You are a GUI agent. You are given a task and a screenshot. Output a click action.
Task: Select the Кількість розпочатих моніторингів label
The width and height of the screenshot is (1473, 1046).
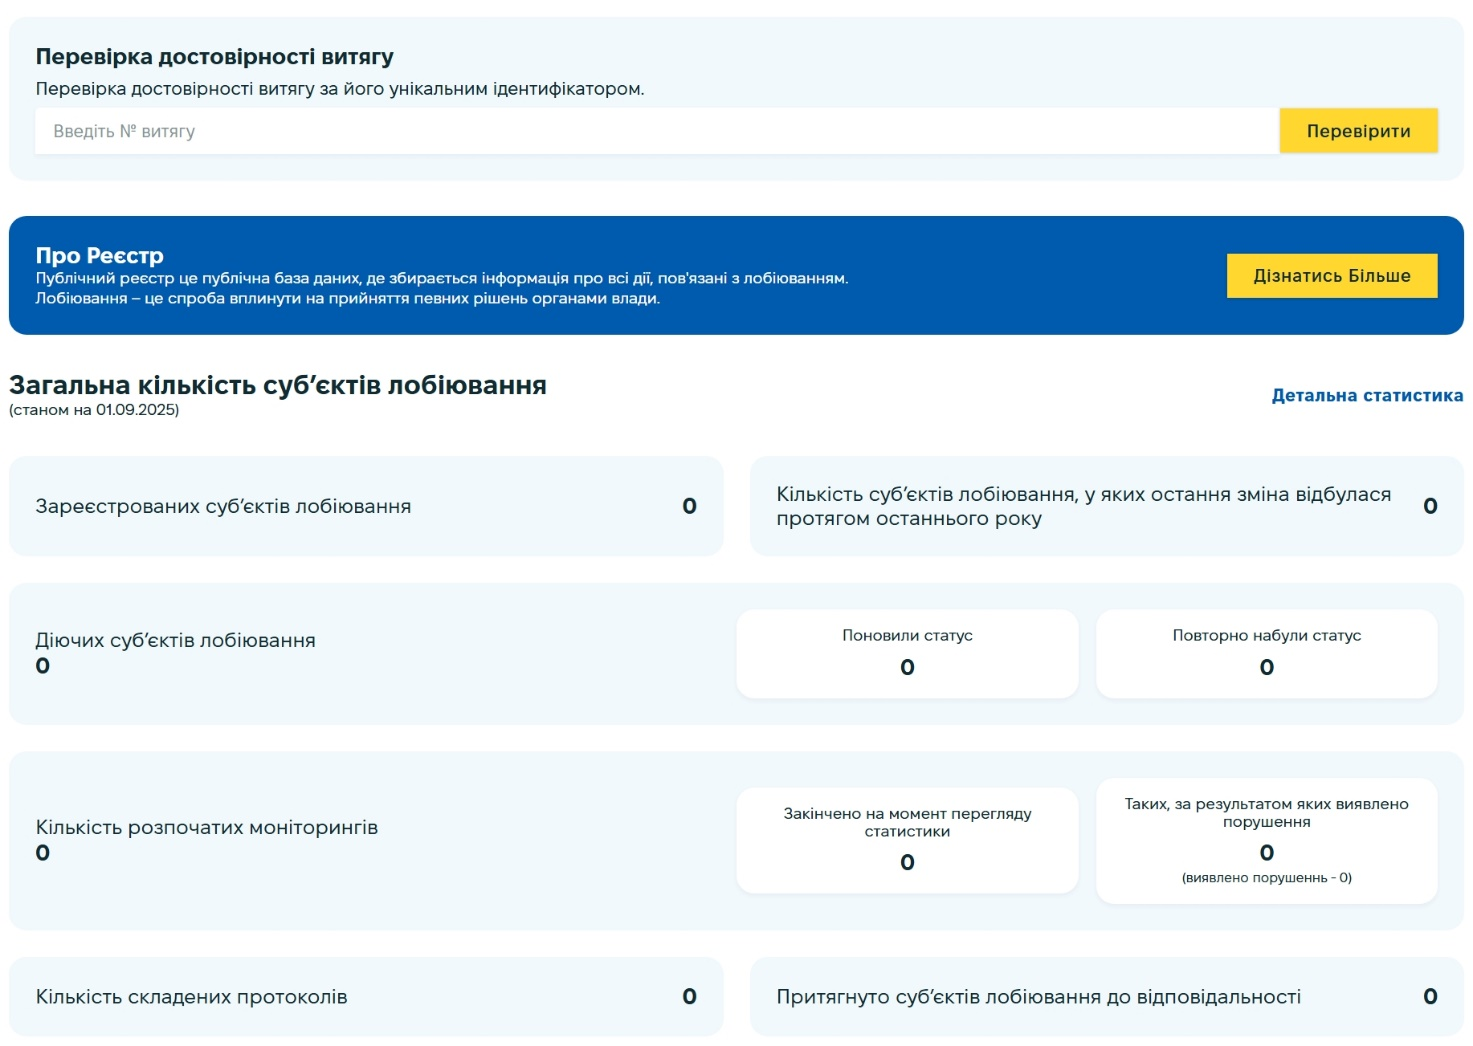(206, 828)
